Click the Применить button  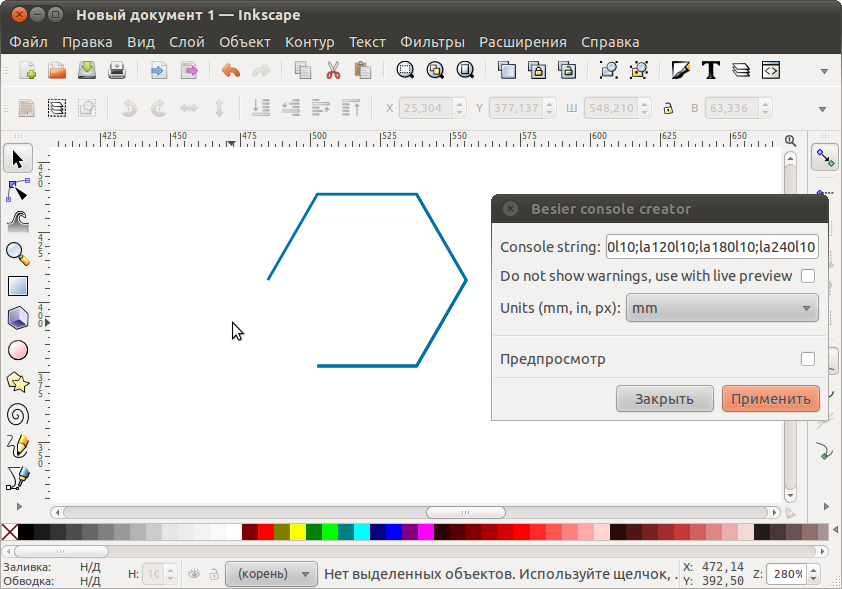tap(771, 399)
